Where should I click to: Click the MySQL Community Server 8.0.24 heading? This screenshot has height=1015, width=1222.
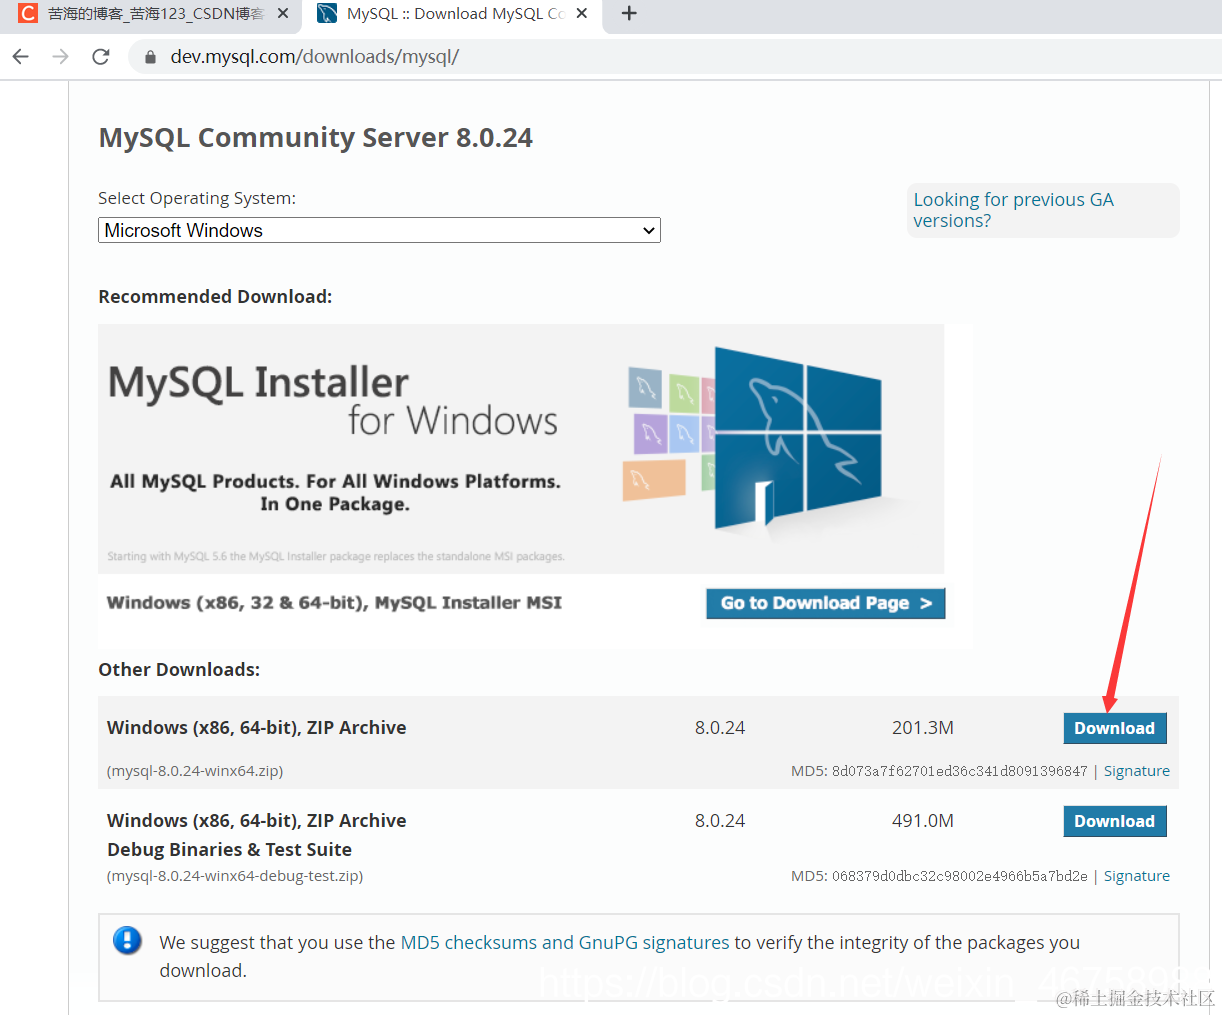tap(315, 138)
